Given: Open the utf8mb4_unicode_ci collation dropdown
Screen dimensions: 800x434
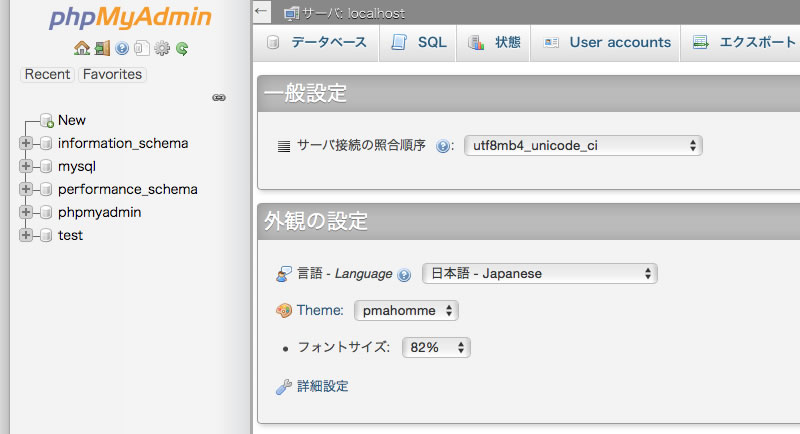Looking at the screenshot, I should [583, 145].
